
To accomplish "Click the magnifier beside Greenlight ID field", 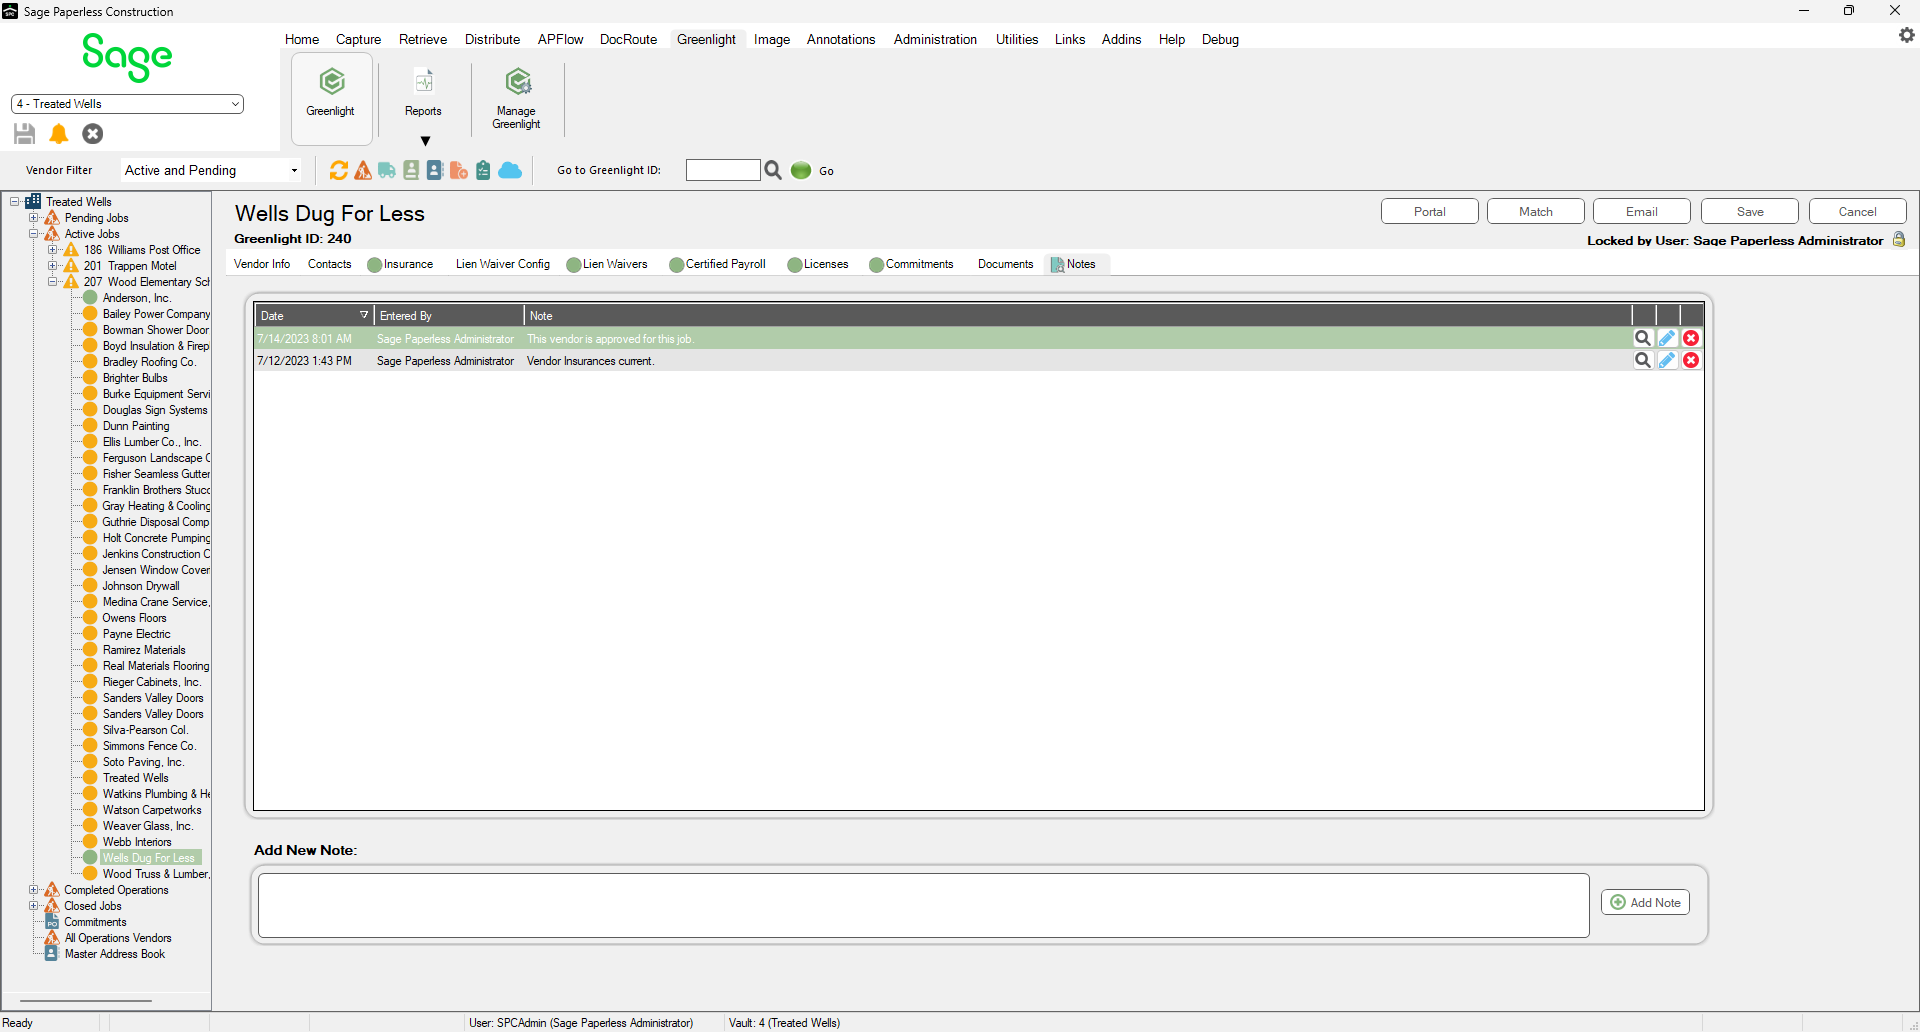I will (x=773, y=170).
